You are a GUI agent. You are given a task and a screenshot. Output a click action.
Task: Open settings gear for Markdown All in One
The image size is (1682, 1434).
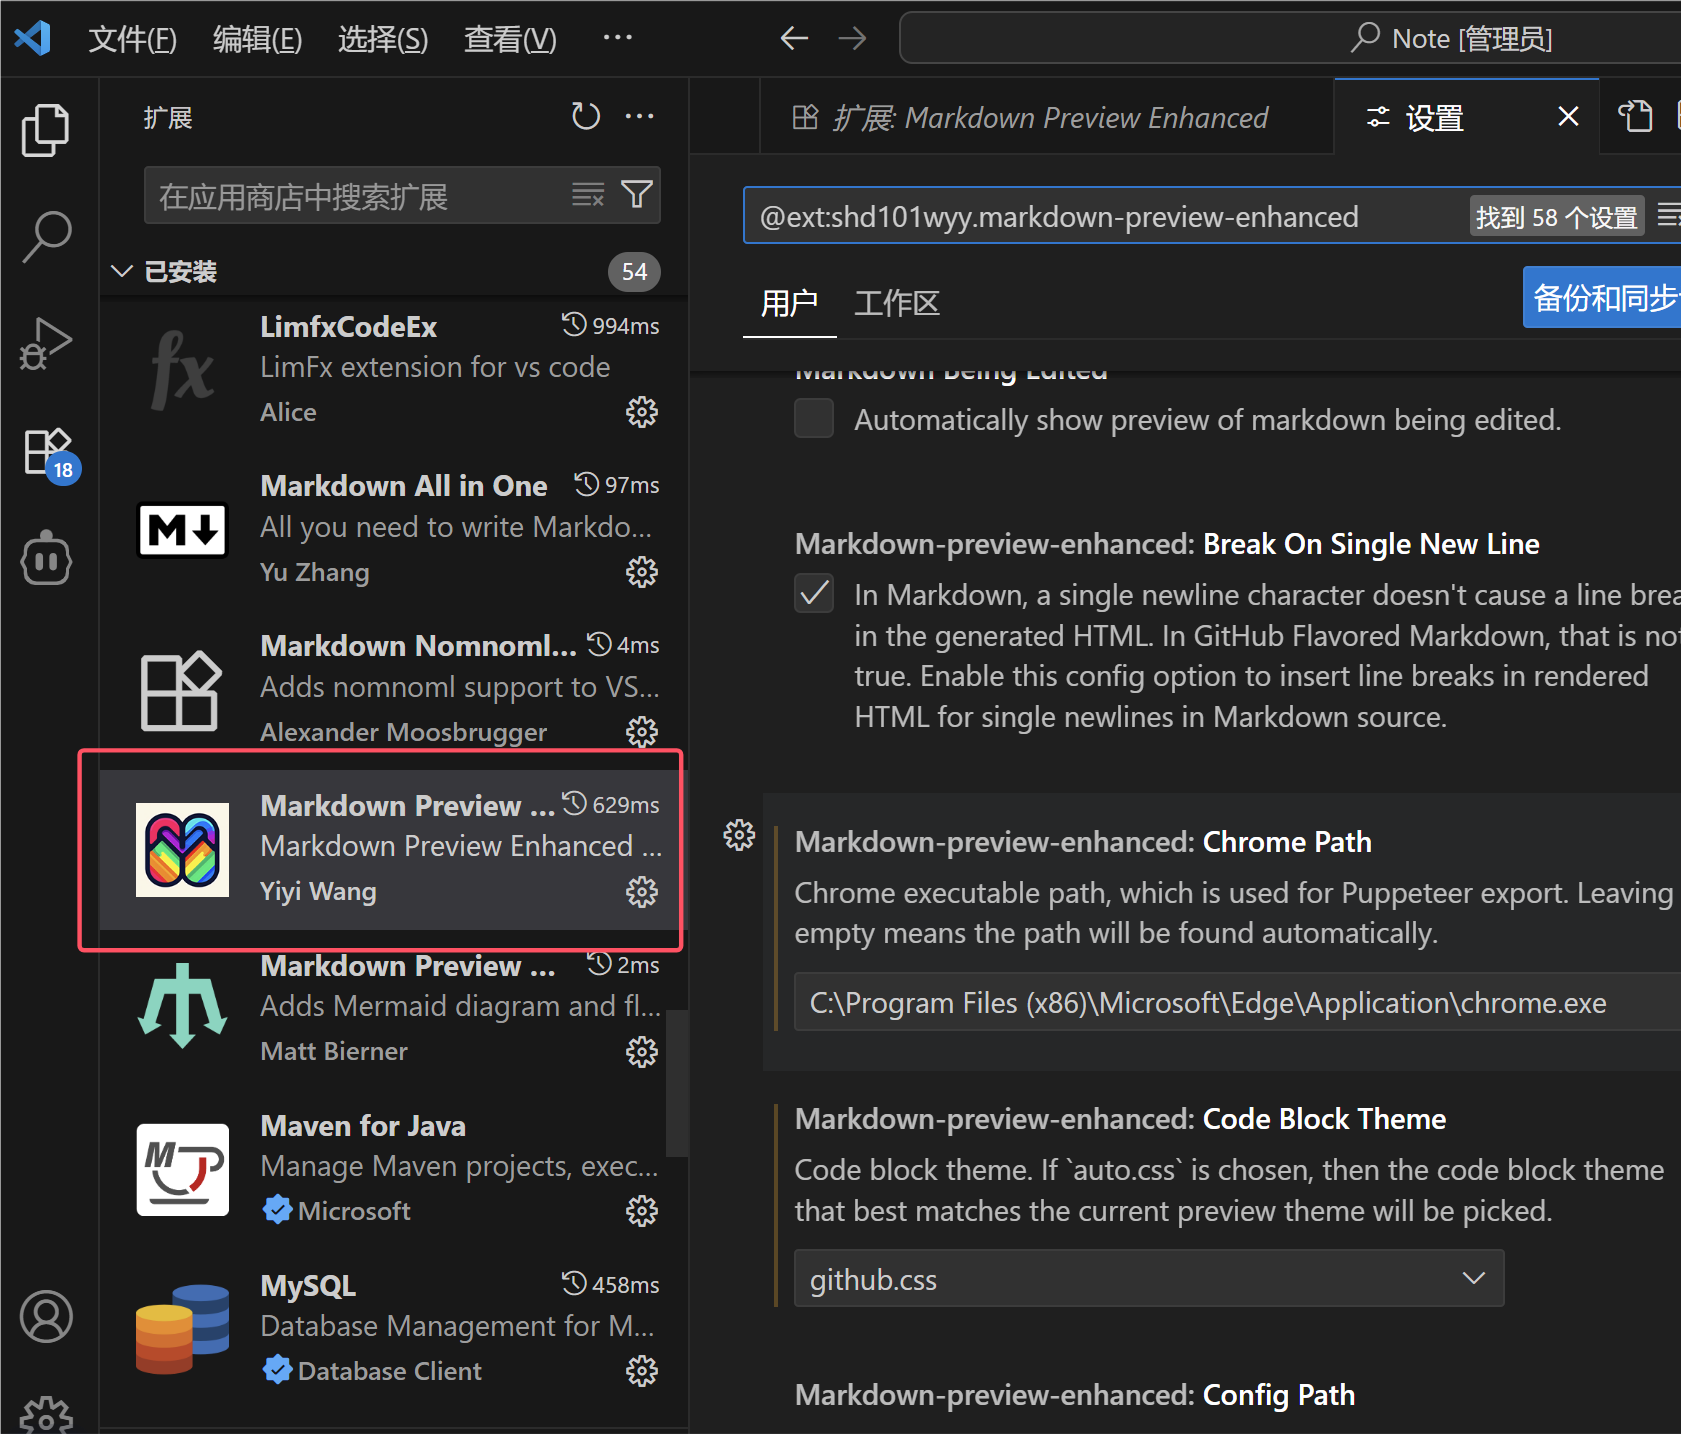(641, 571)
